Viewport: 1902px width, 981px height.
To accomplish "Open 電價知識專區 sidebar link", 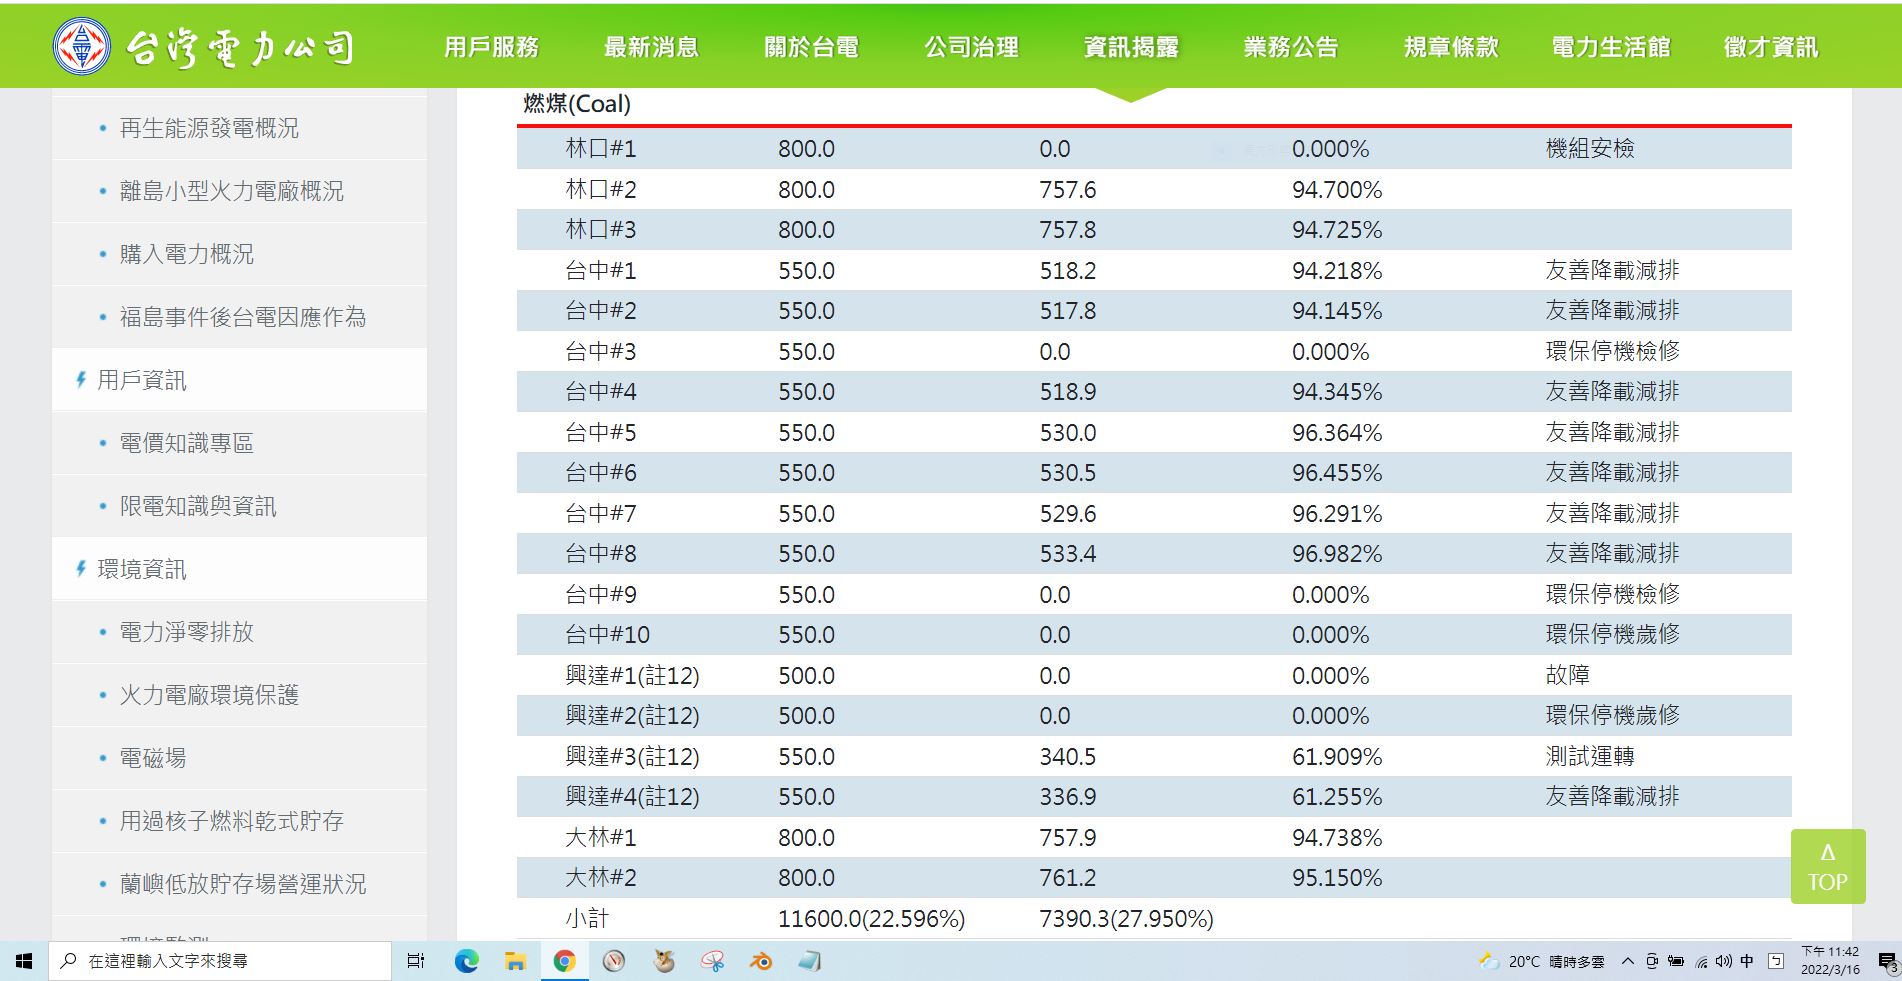I will (186, 443).
